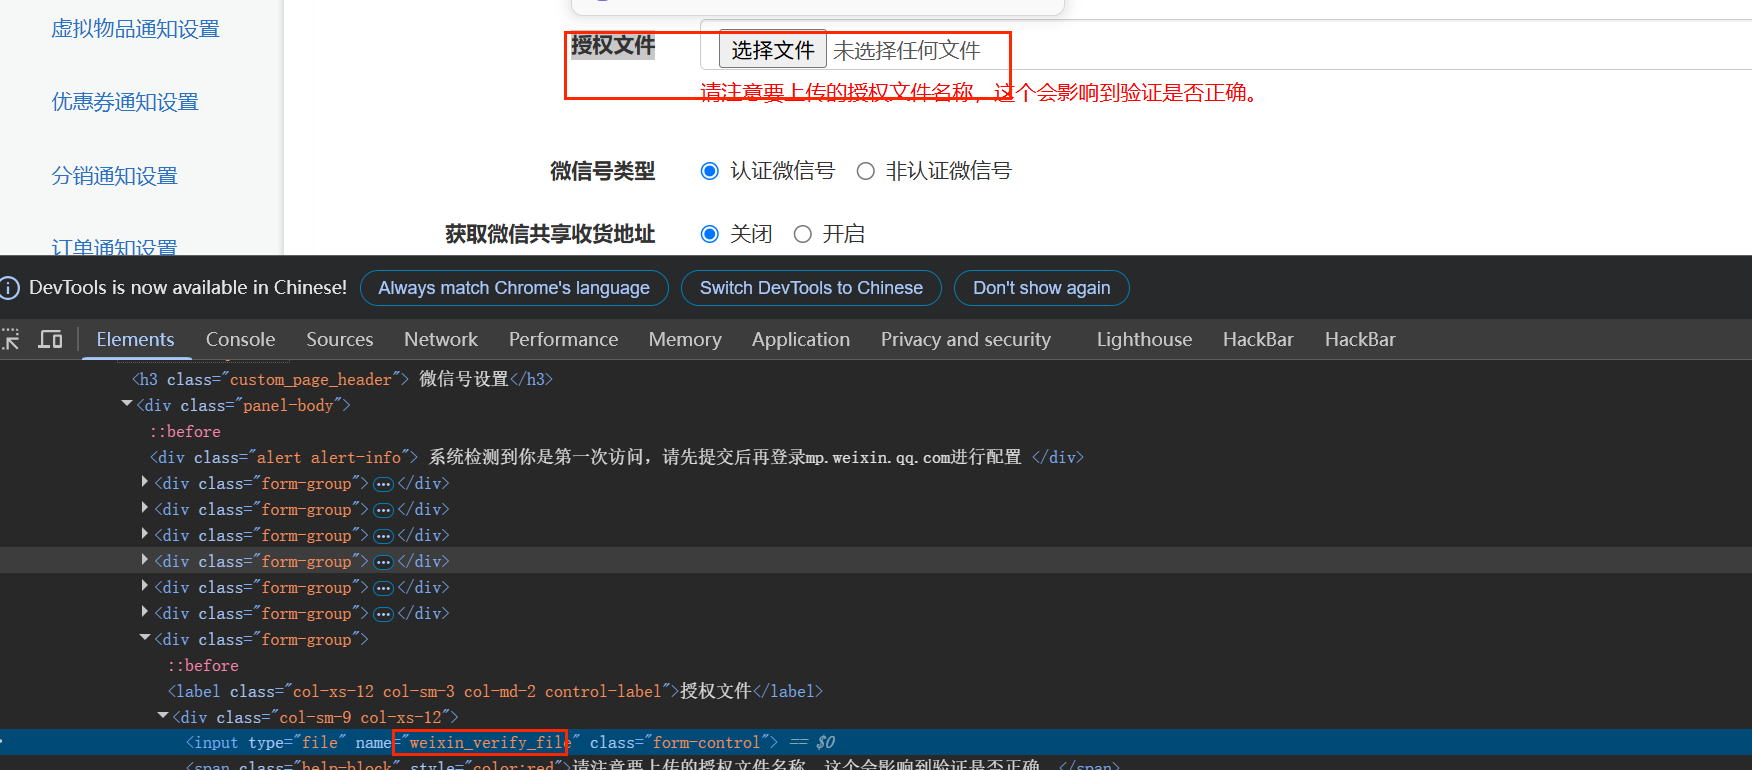Viewport: 1752px width, 770px height.
Task: Switch to the Console tab
Action: pyautogui.click(x=240, y=340)
